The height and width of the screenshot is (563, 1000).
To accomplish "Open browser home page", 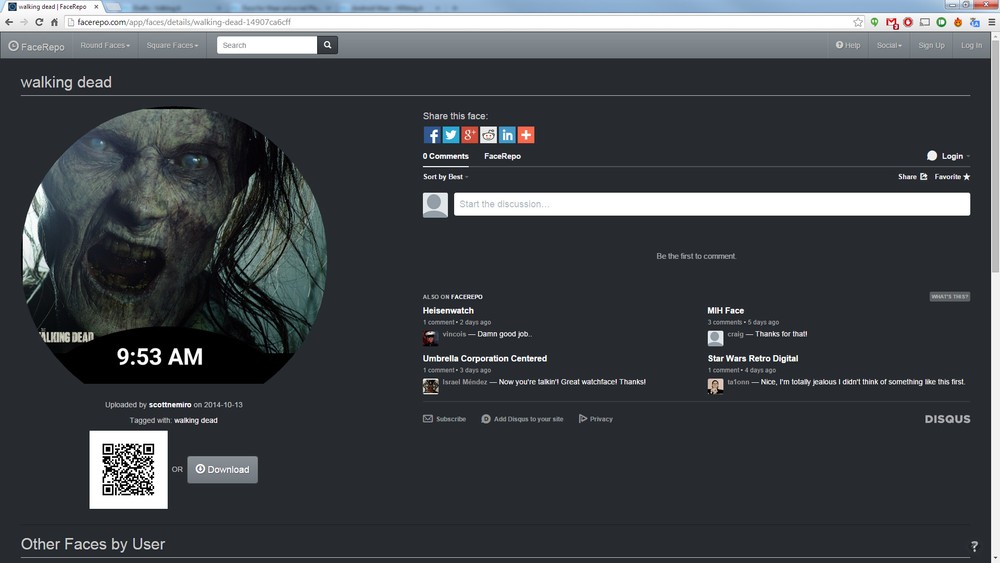I will coord(54,22).
